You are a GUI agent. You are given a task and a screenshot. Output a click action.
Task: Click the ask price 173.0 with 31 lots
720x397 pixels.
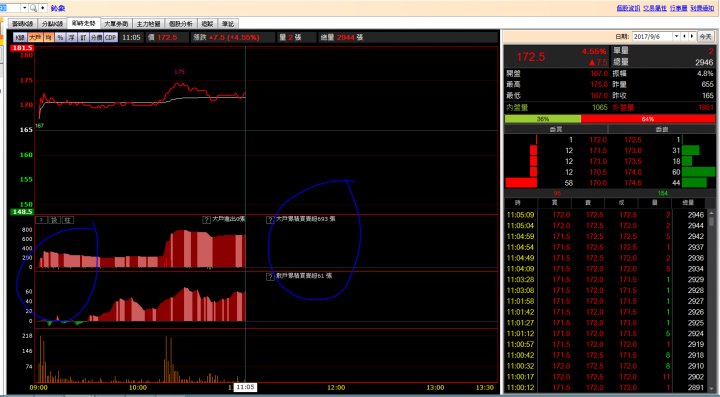pyautogui.click(x=633, y=151)
